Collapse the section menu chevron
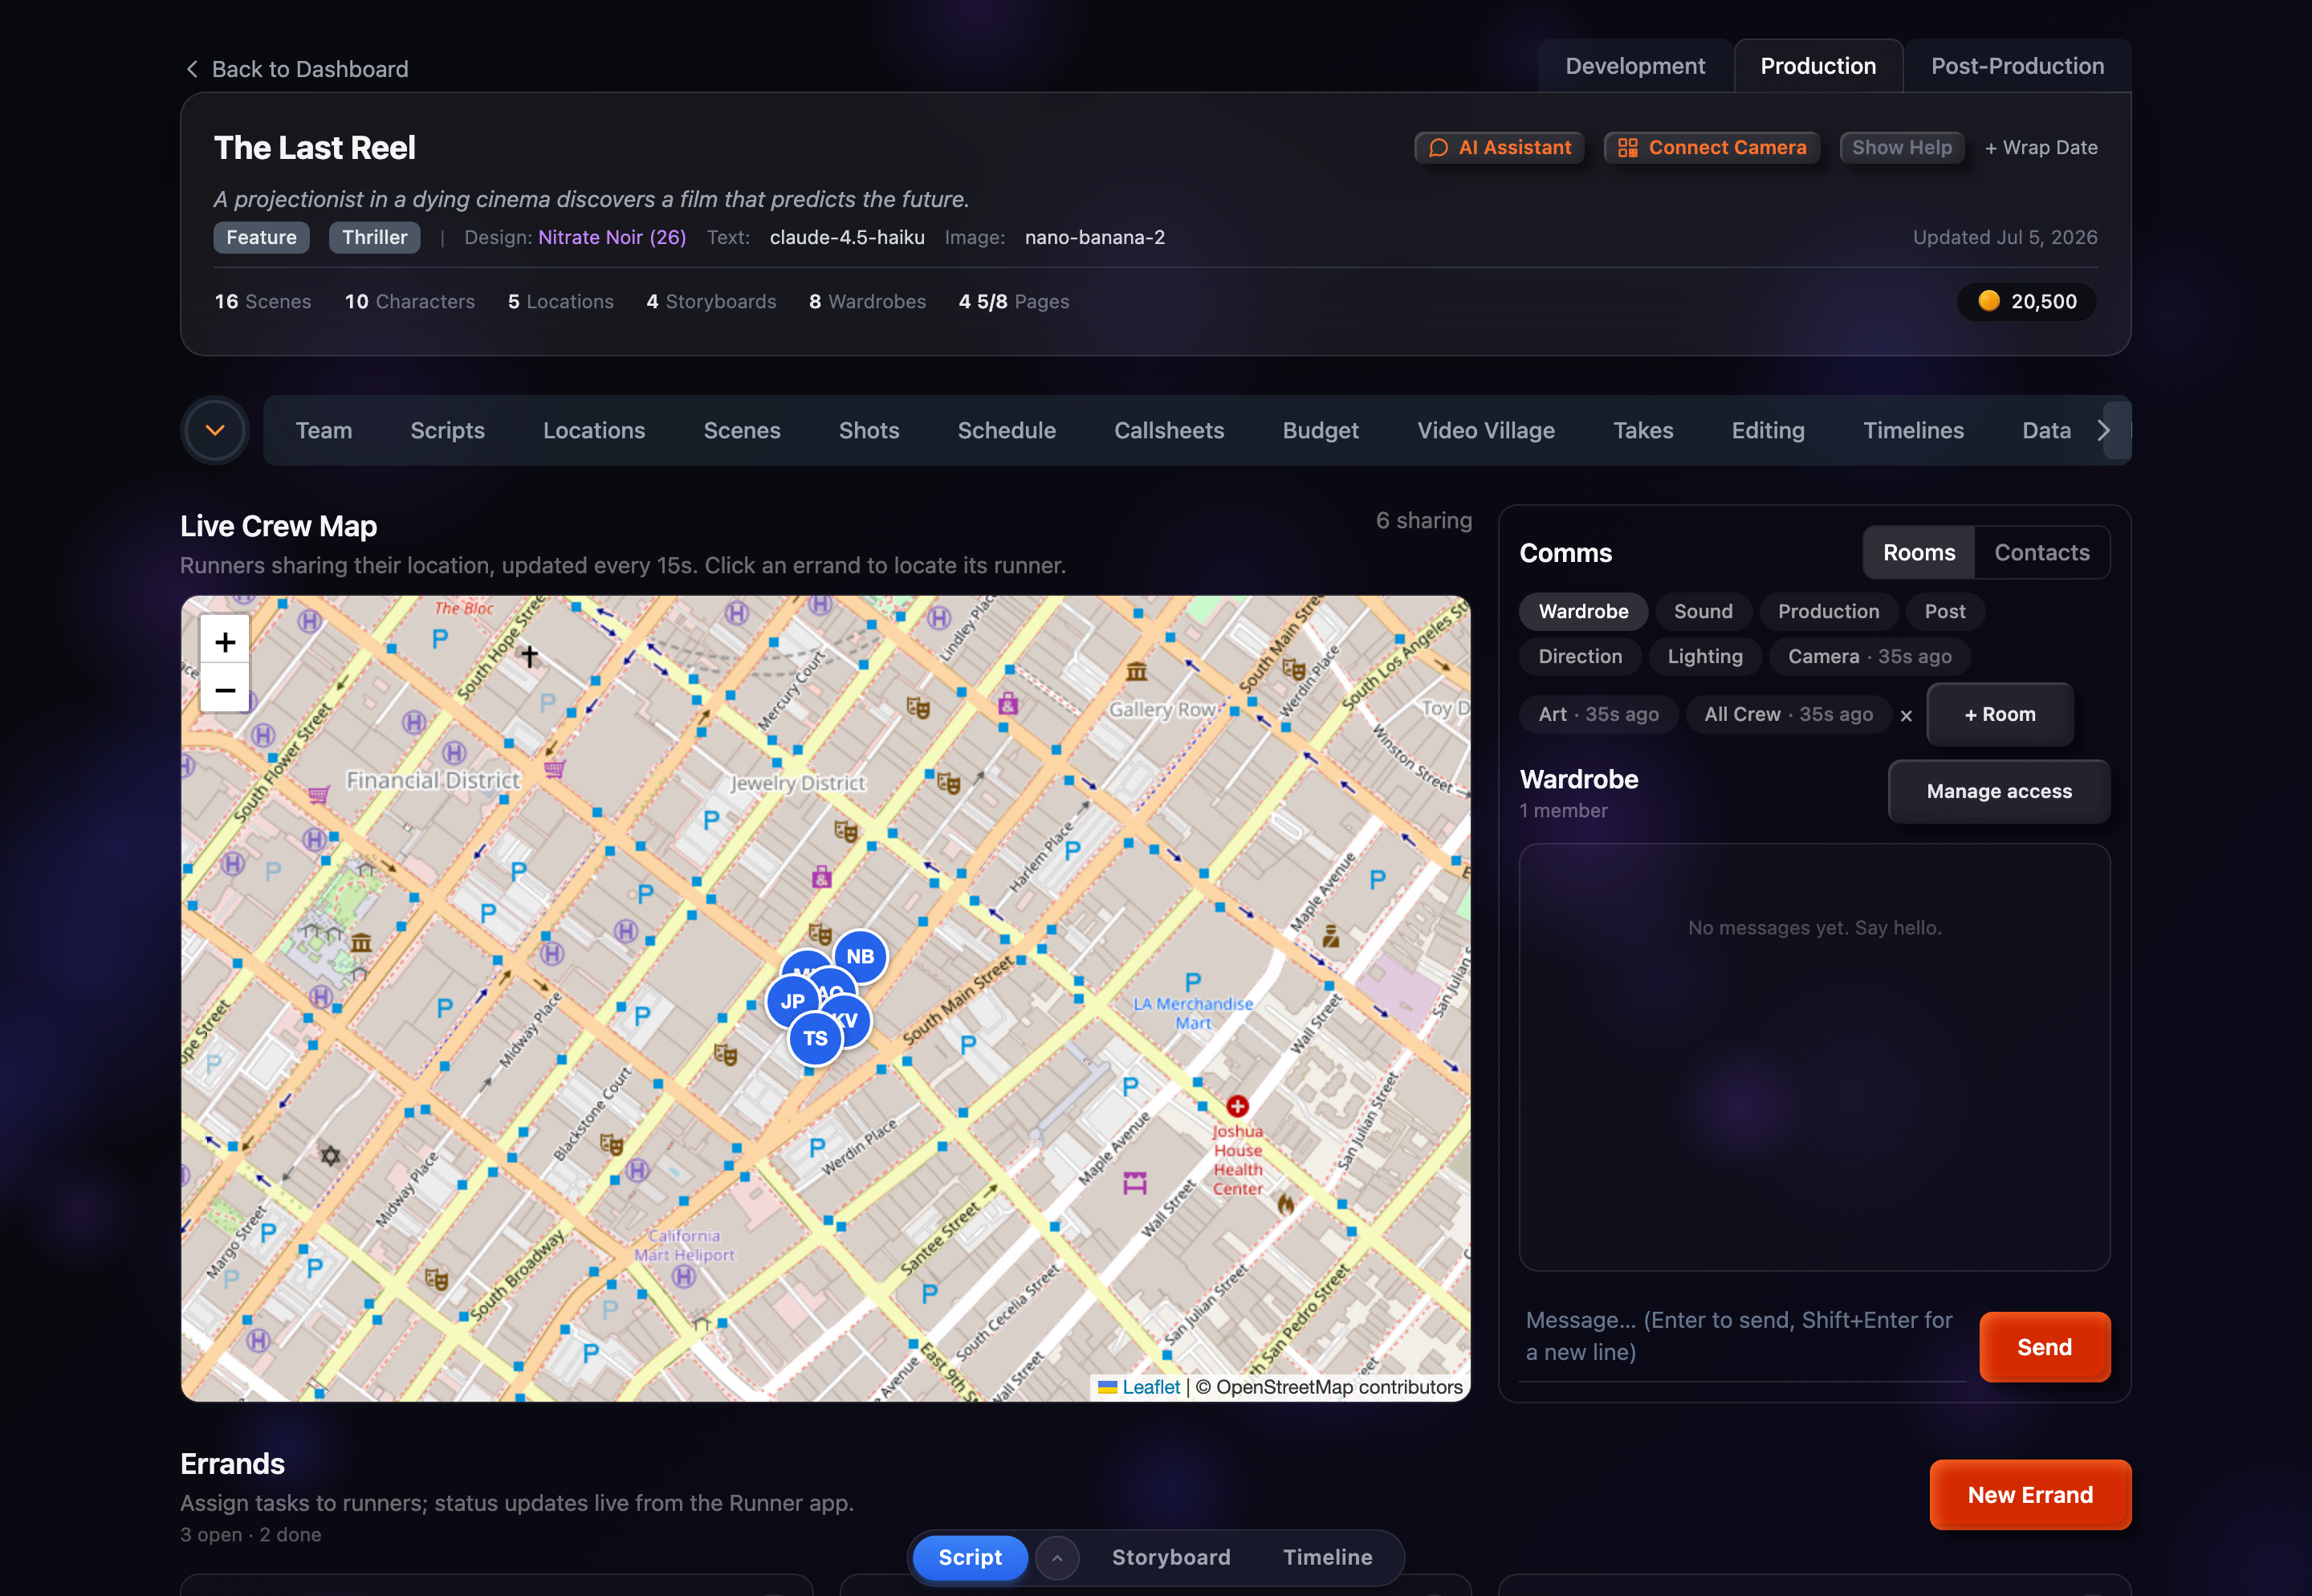Screen dimensions: 2312x1596 215,430
